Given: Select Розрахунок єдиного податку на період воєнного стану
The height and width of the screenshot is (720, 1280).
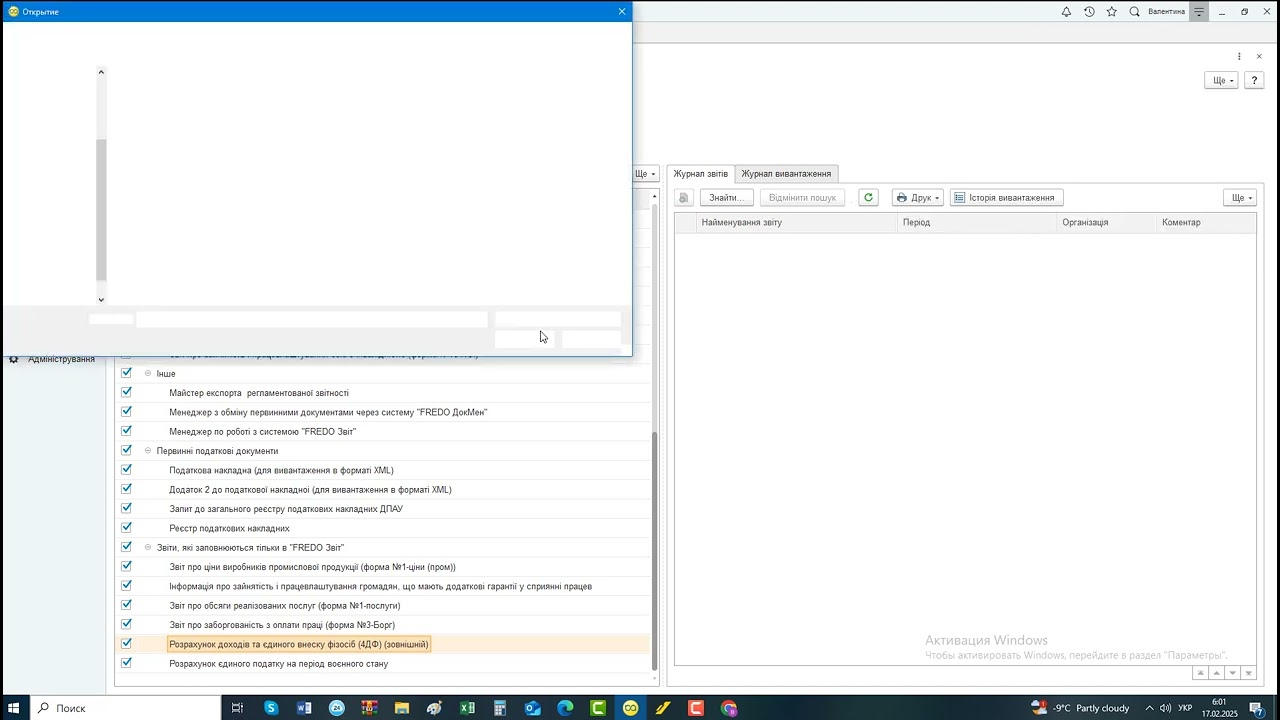Looking at the screenshot, I should [278, 663].
